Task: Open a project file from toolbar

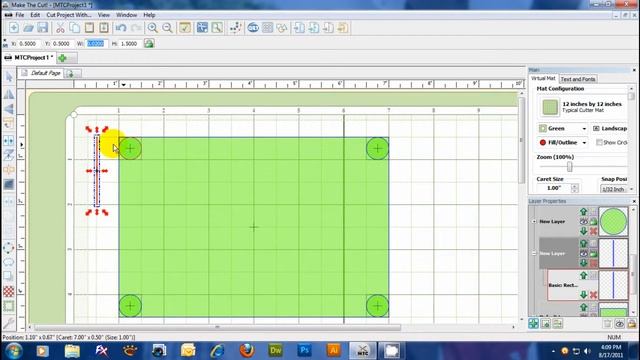Action: (28, 28)
